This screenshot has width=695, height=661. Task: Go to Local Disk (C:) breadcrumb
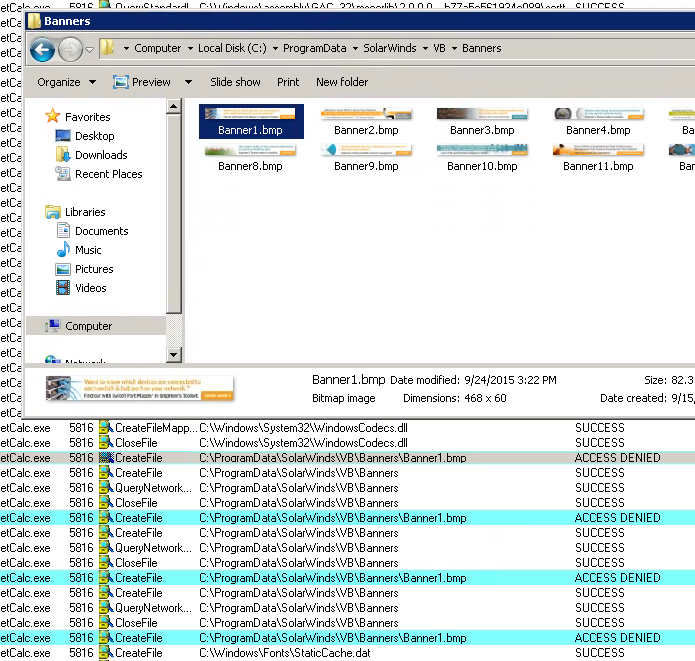coord(232,48)
